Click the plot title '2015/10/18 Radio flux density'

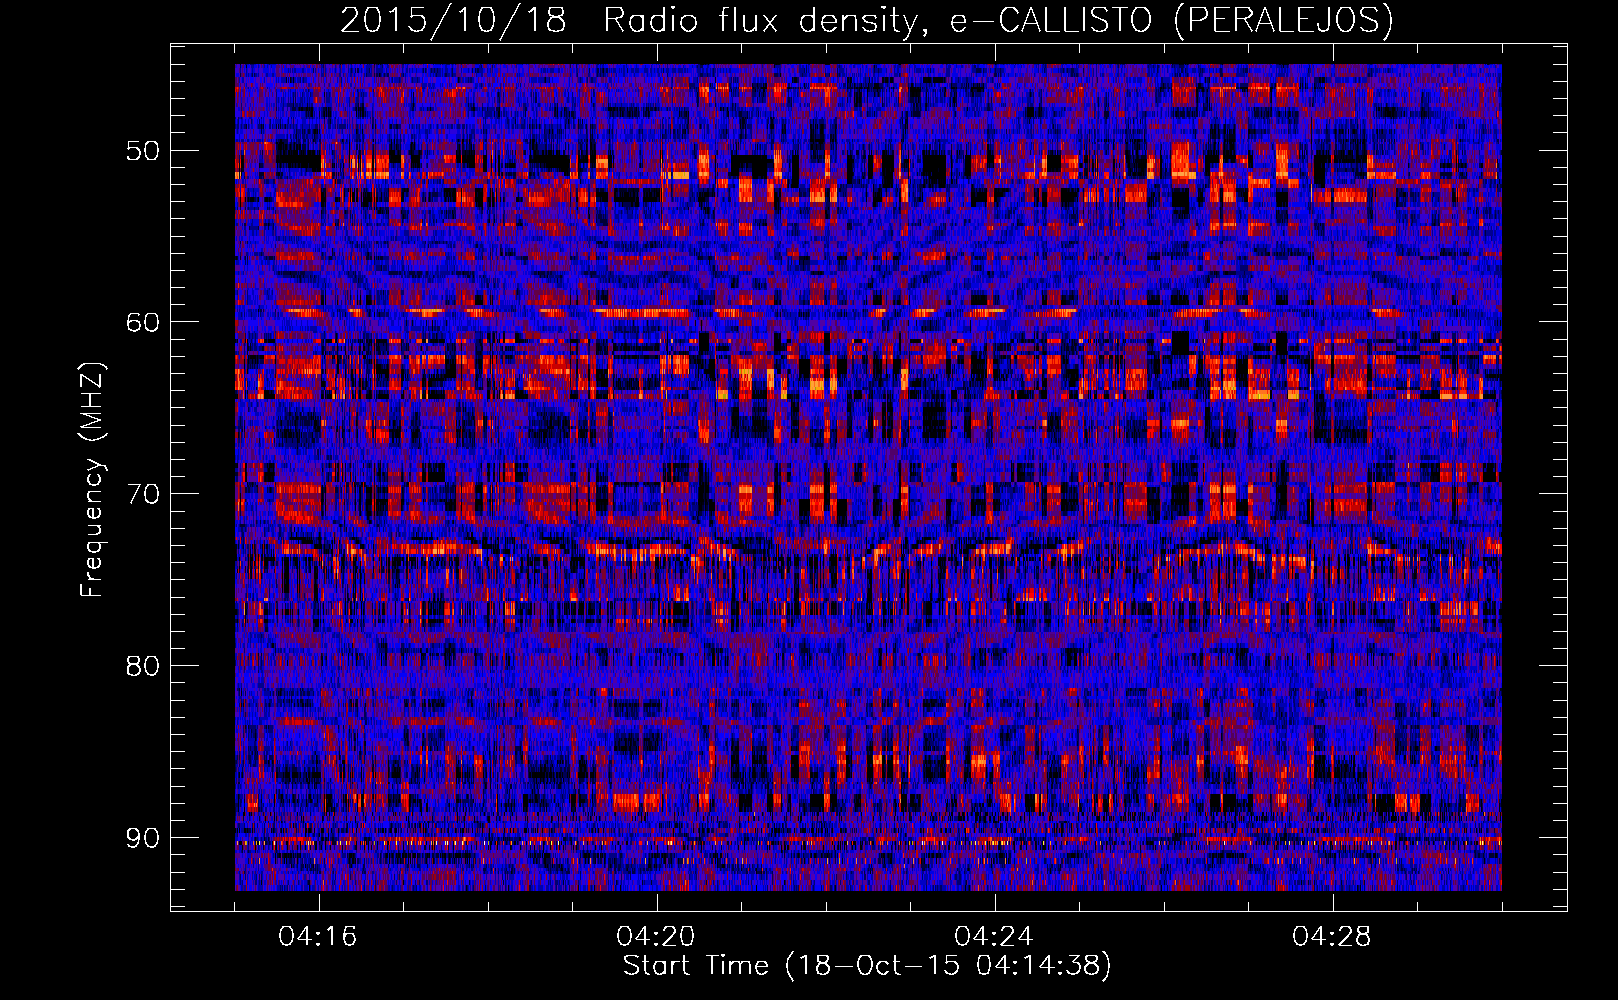click(867, 20)
